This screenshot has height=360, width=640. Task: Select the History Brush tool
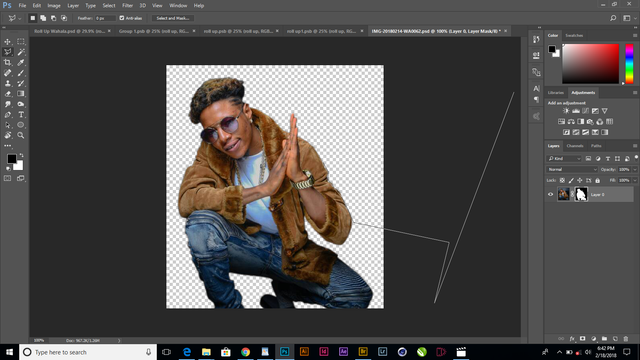coord(21,83)
